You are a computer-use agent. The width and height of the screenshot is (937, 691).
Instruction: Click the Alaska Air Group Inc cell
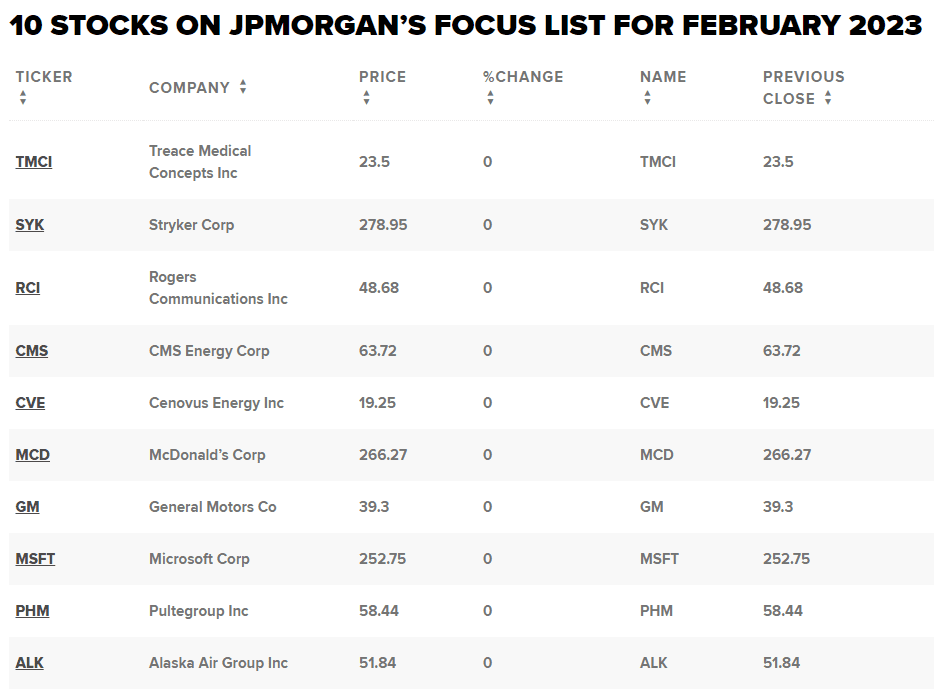tap(218, 662)
